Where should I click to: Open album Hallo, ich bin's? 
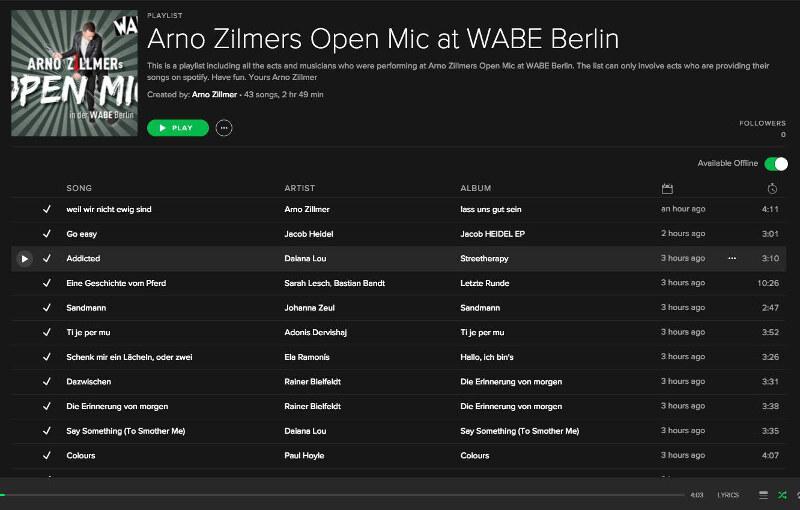(x=487, y=357)
